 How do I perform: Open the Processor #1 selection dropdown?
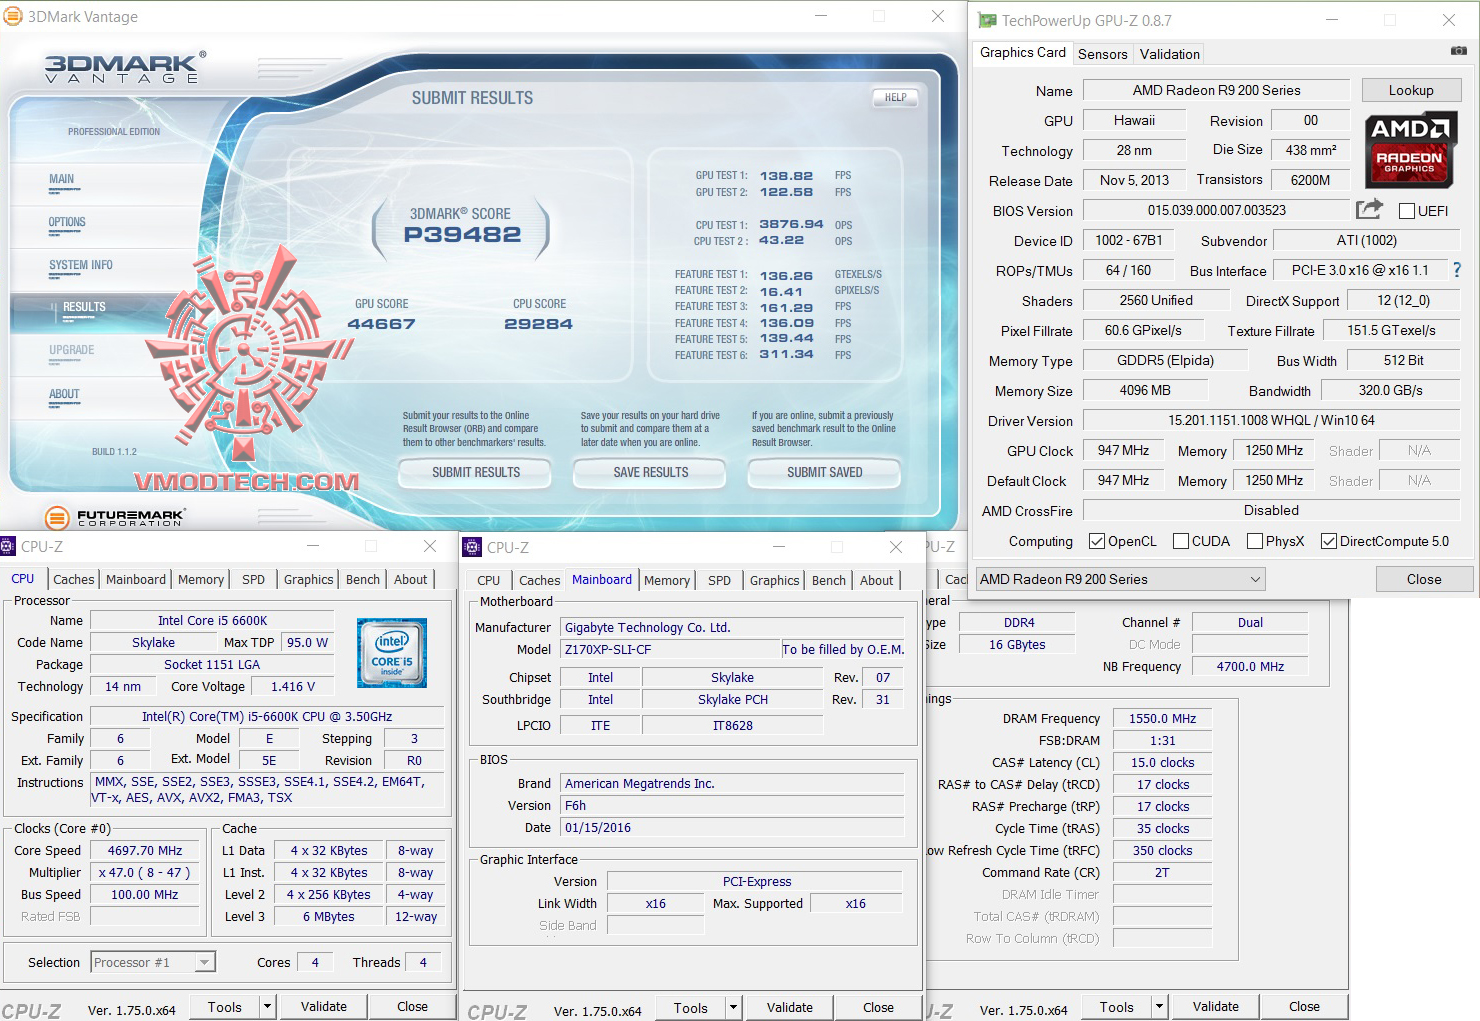(153, 962)
